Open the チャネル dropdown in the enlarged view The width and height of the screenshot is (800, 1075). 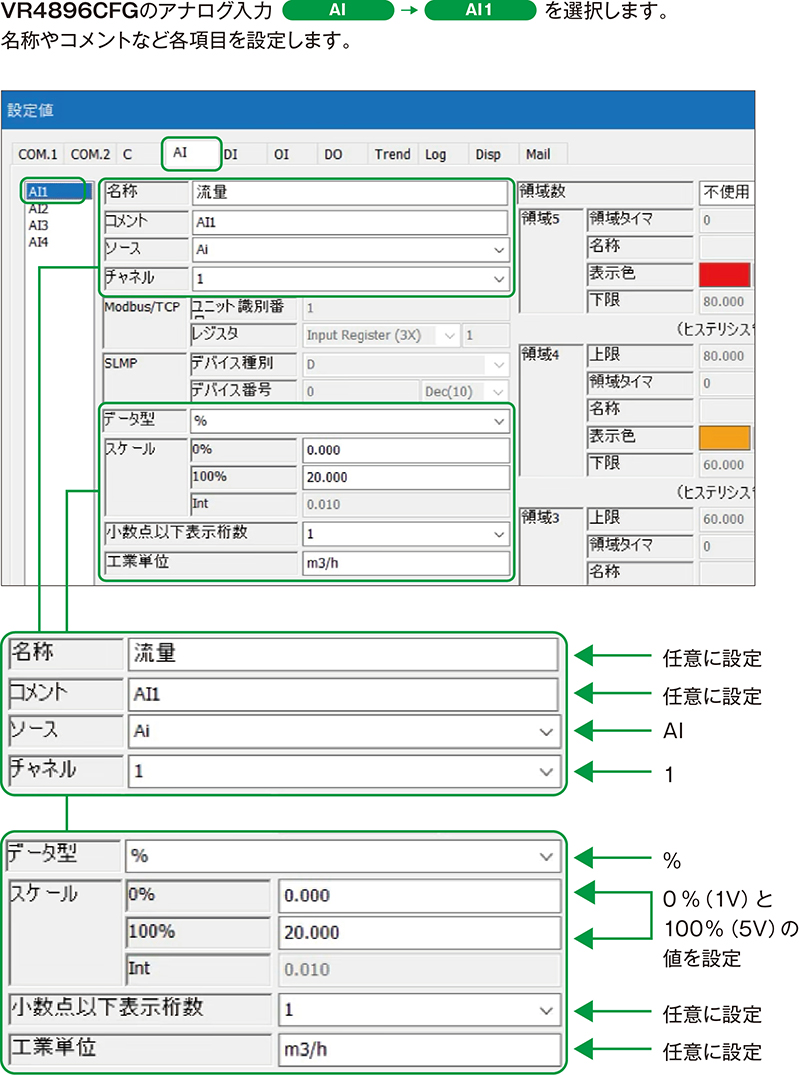coord(344,771)
